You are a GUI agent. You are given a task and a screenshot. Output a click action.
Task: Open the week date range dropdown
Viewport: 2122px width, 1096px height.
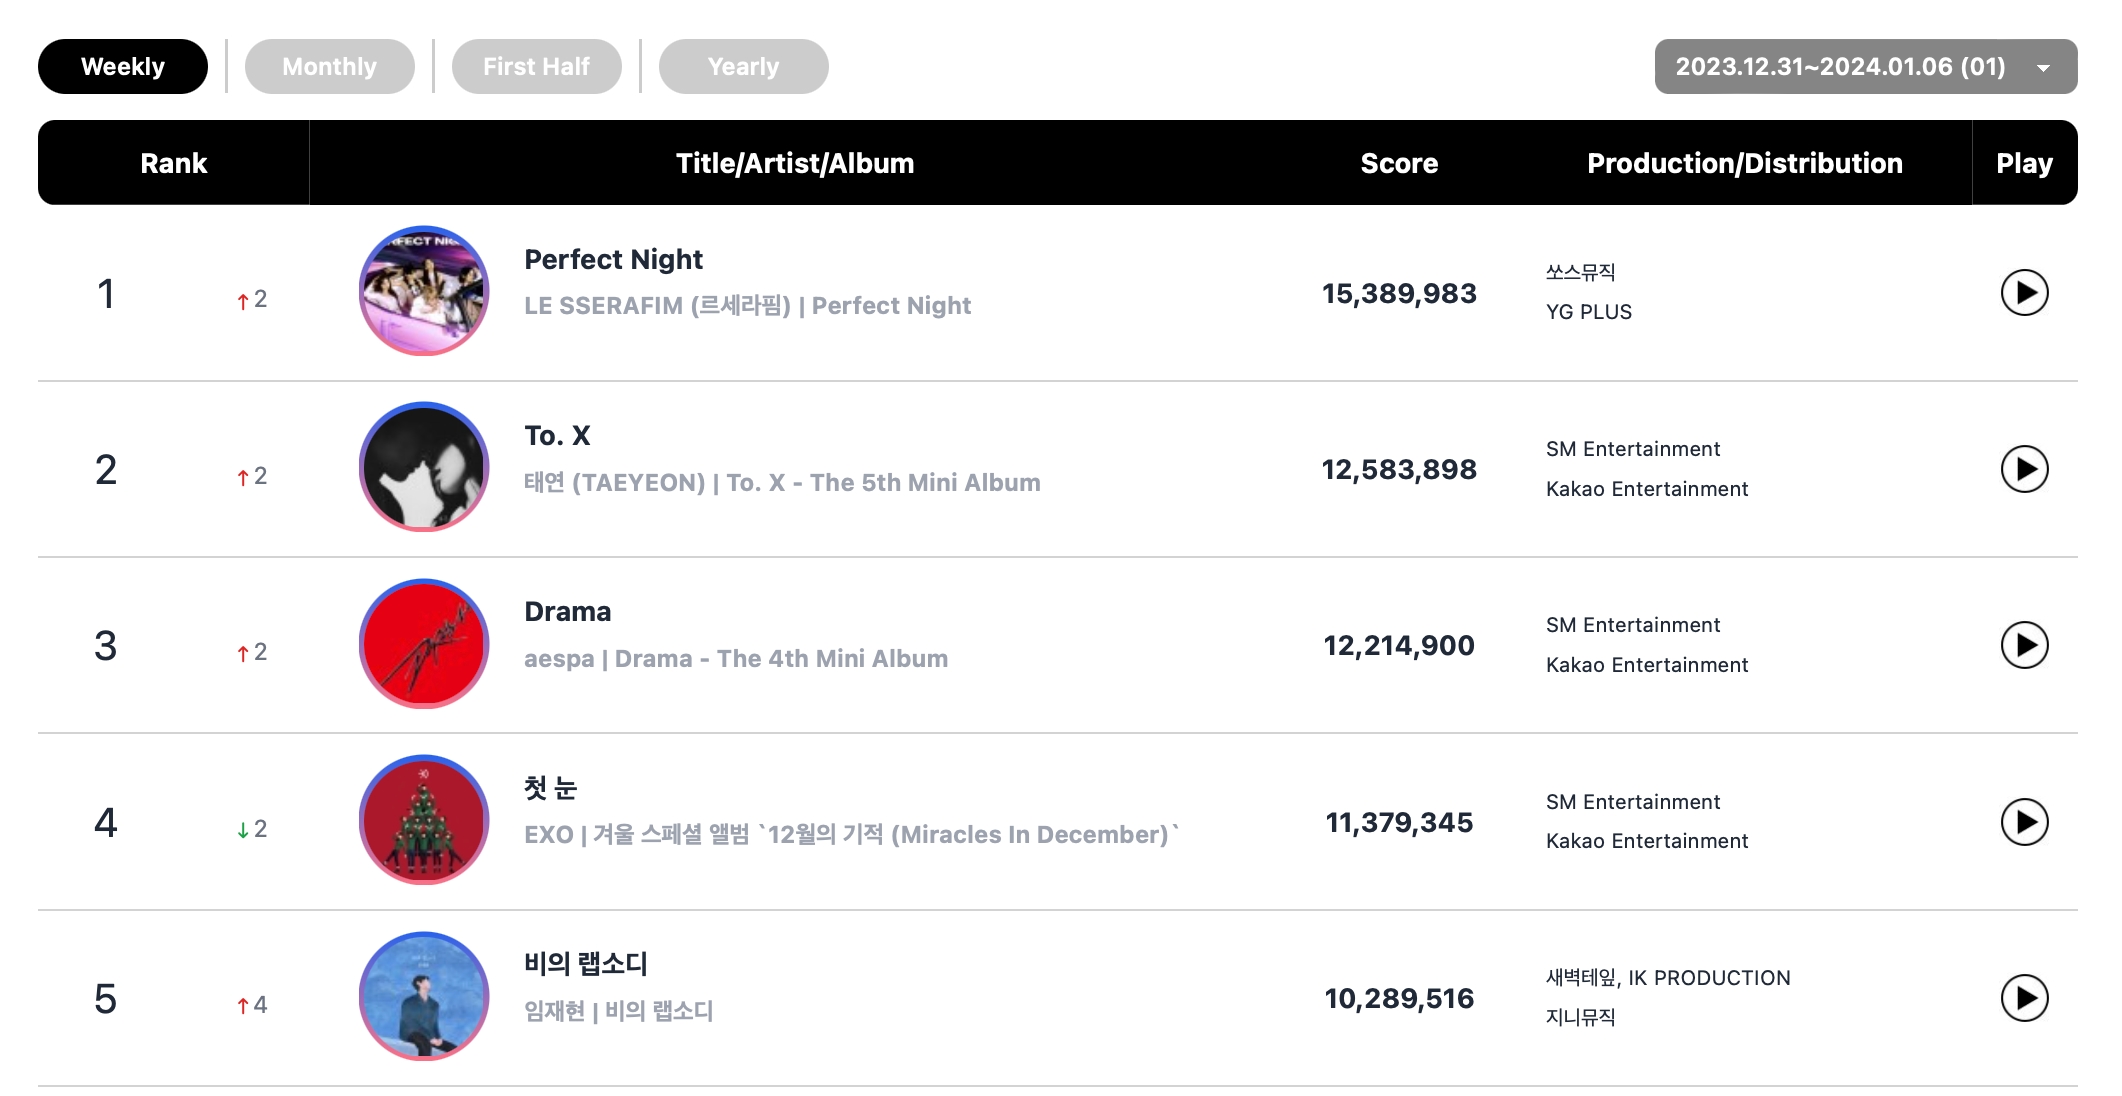point(1865,67)
